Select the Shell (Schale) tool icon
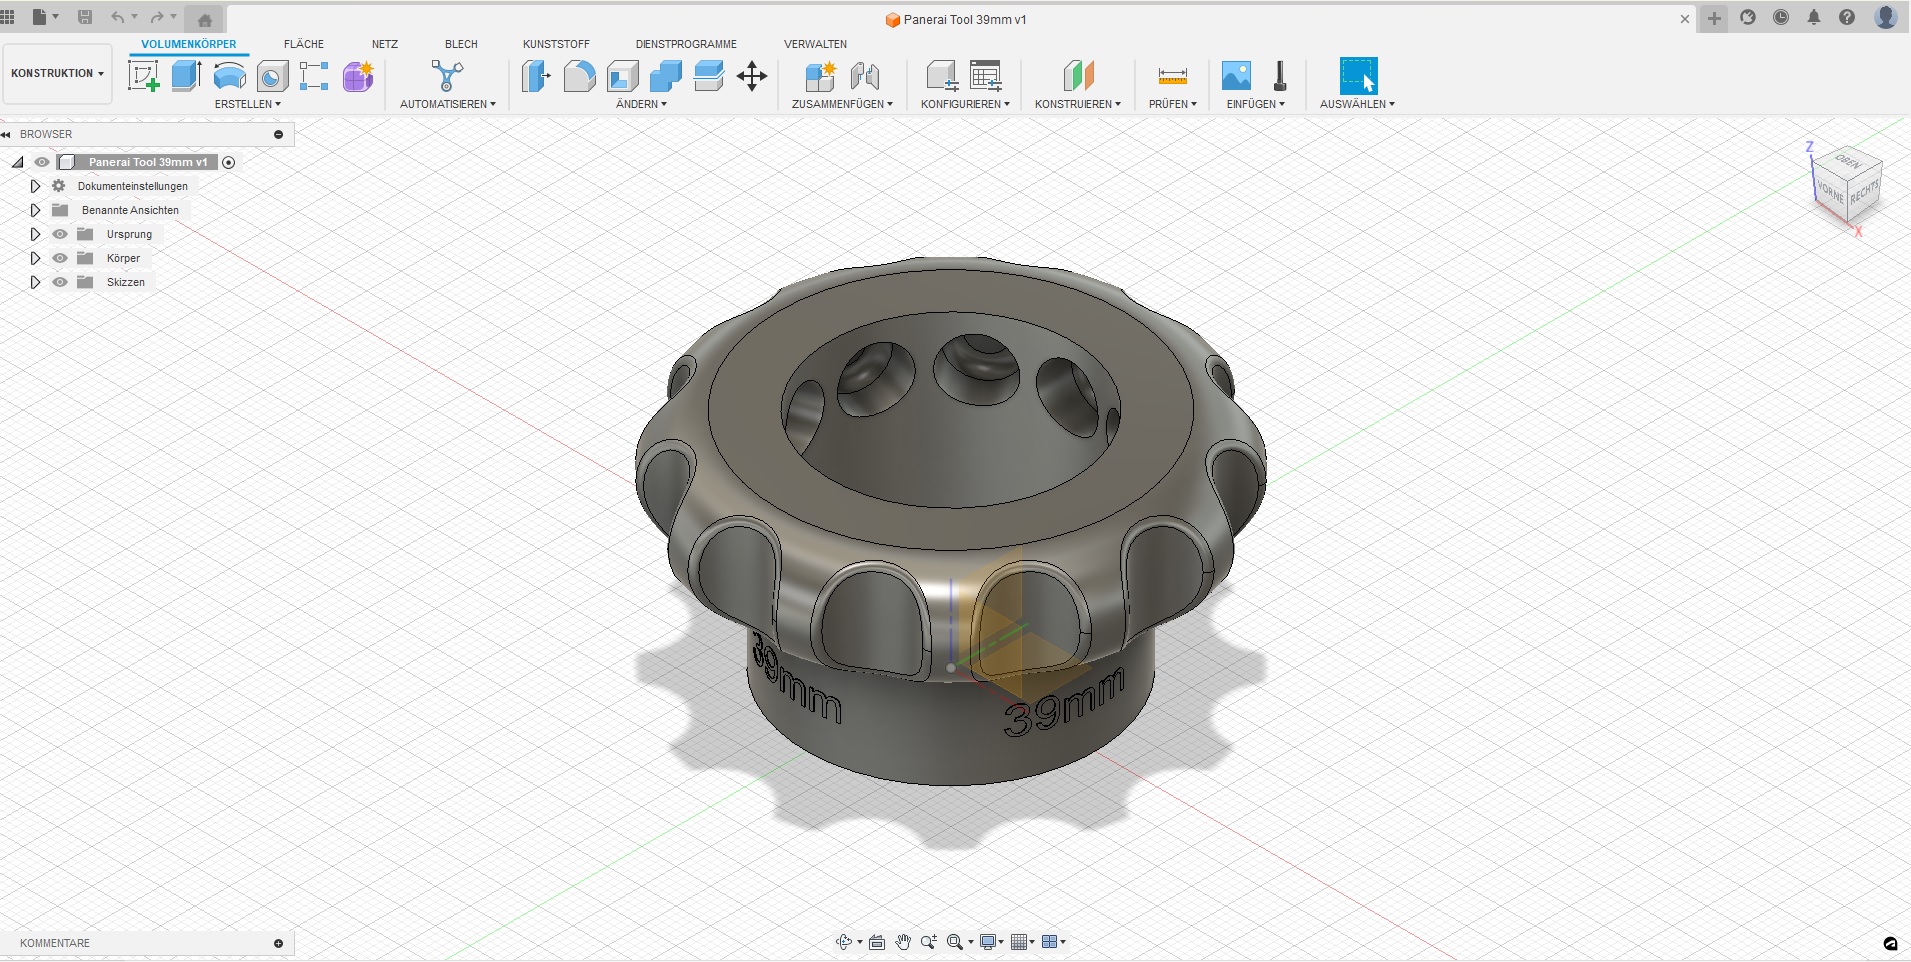Image resolution: width=1911 pixels, height=962 pixels. 622,76
